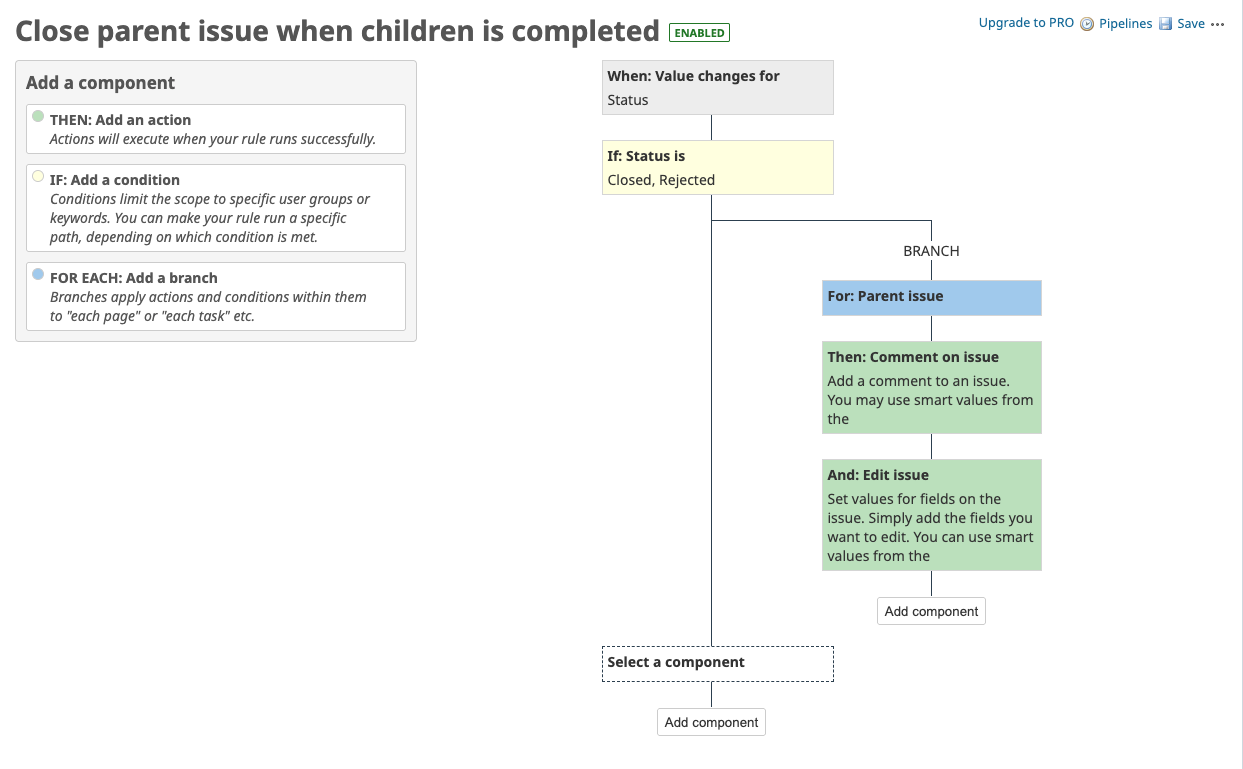This screenshot has width=1243, height=769.
Task: Click the green action dot icon
Action: tap(38, 116)
